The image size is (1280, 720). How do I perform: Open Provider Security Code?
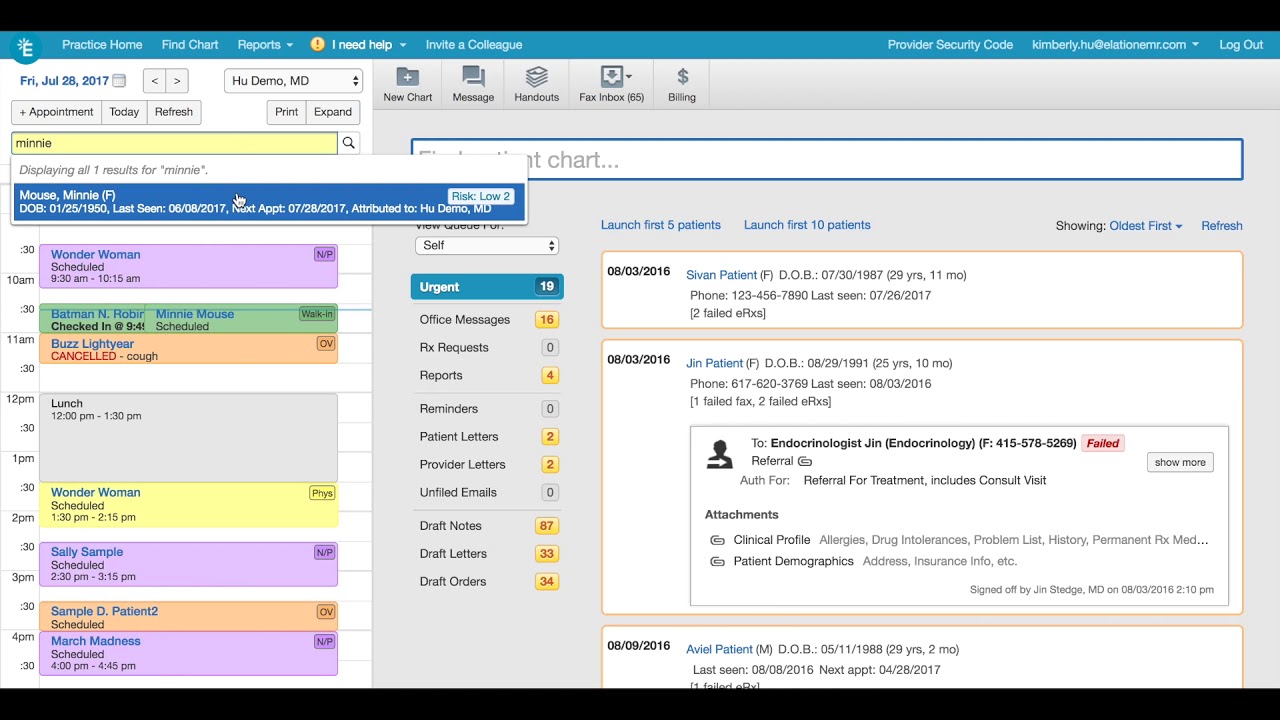pos(950,45)
